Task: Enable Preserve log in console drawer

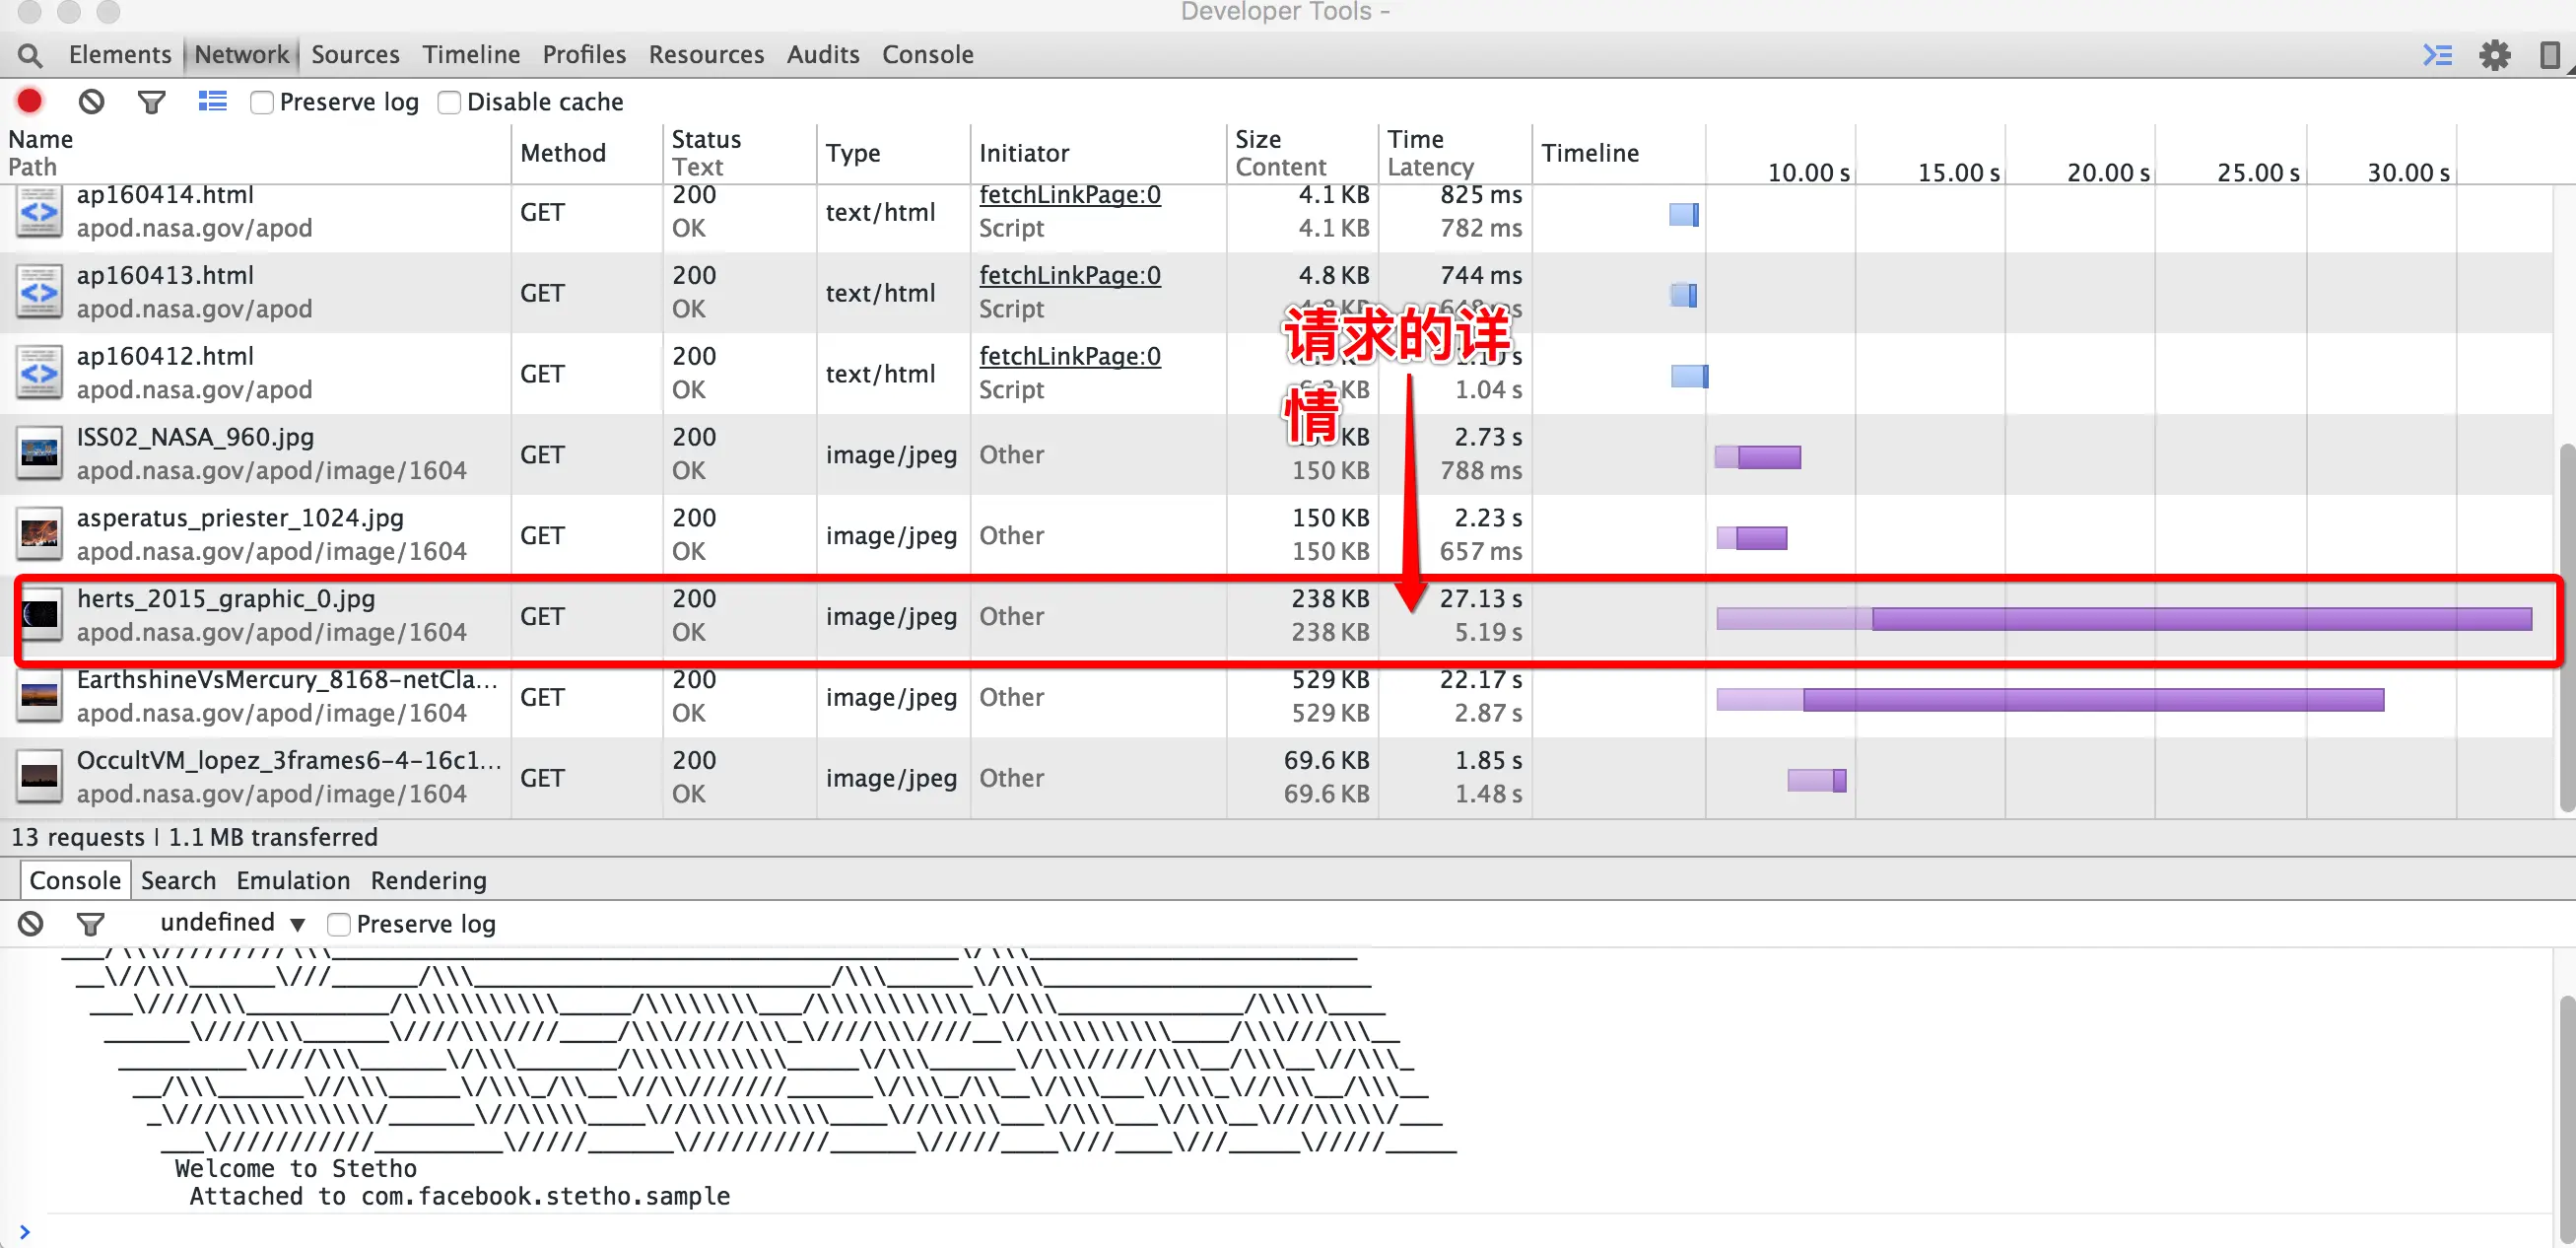Action: click(339, 924)
